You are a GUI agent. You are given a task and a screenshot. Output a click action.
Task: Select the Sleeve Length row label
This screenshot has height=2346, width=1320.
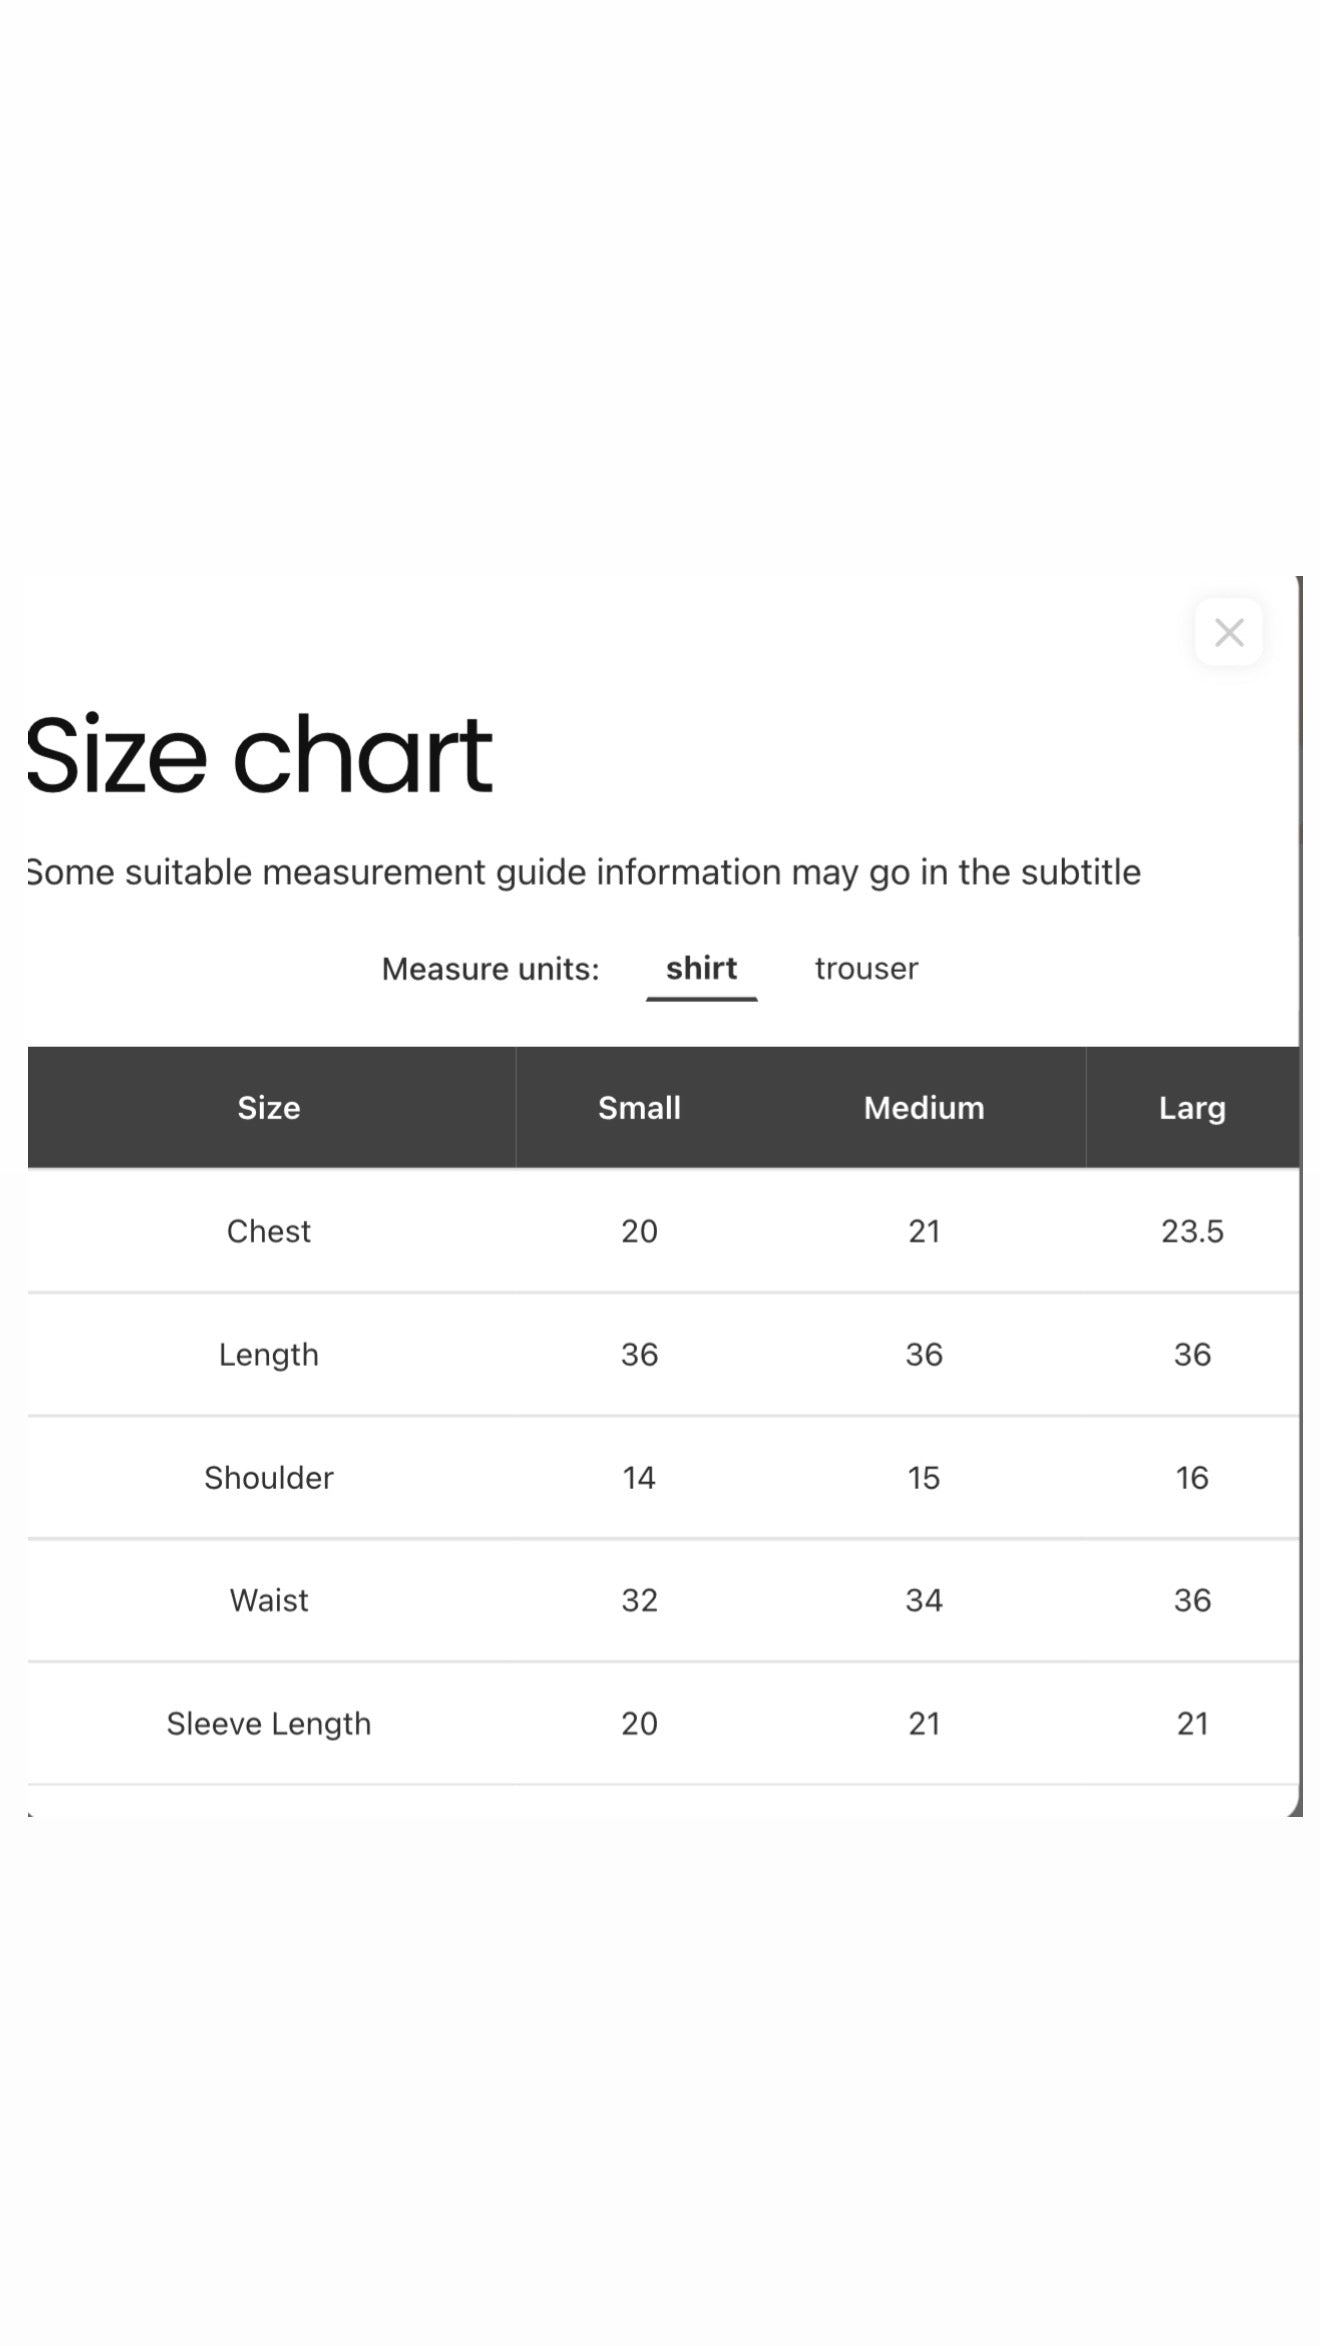tap(268, 1723)
